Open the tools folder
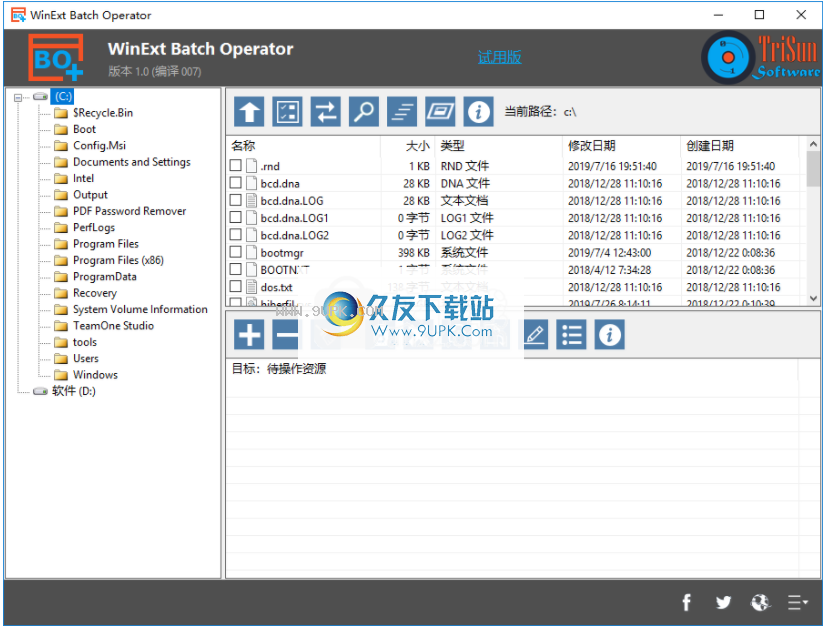 [85, 342]
